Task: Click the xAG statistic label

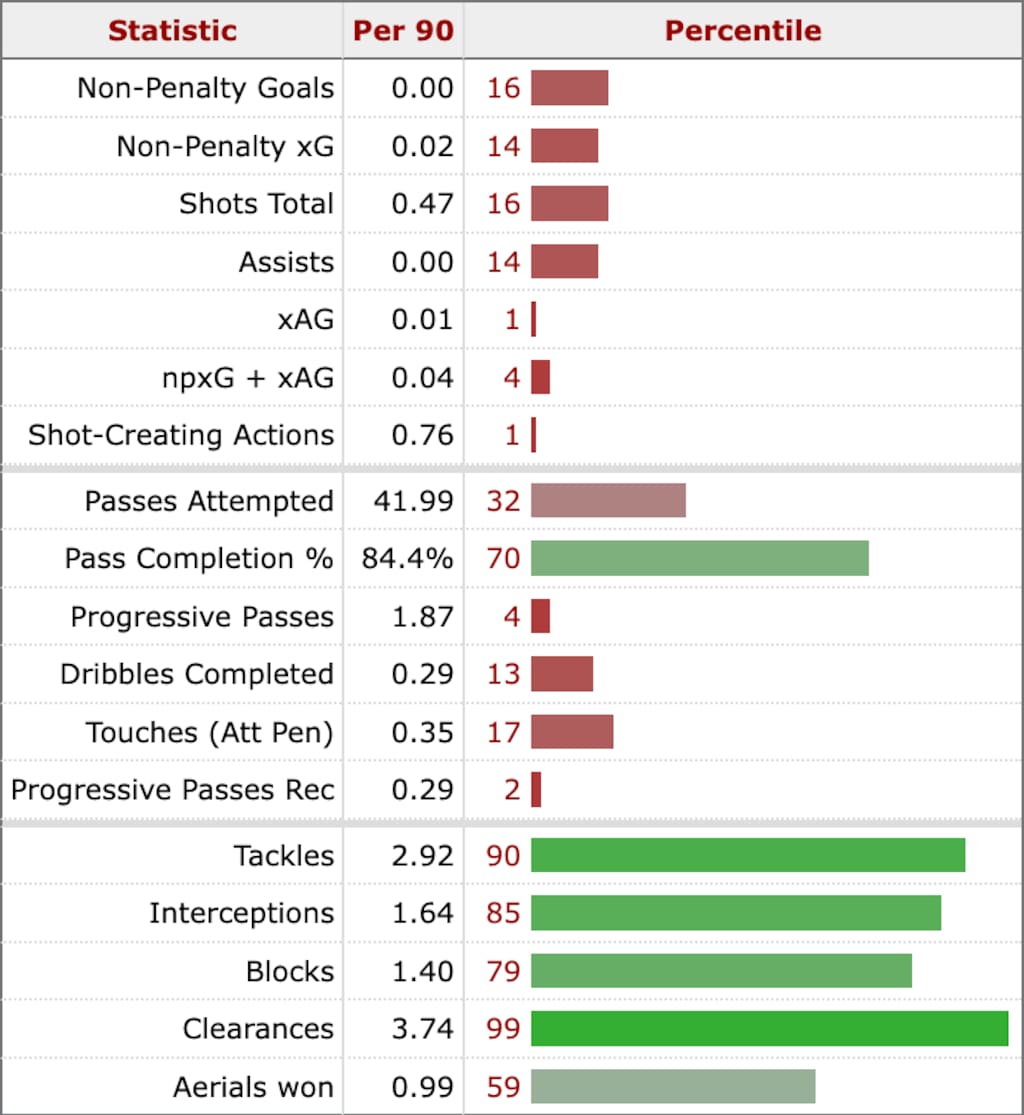Action: (307, 320)
